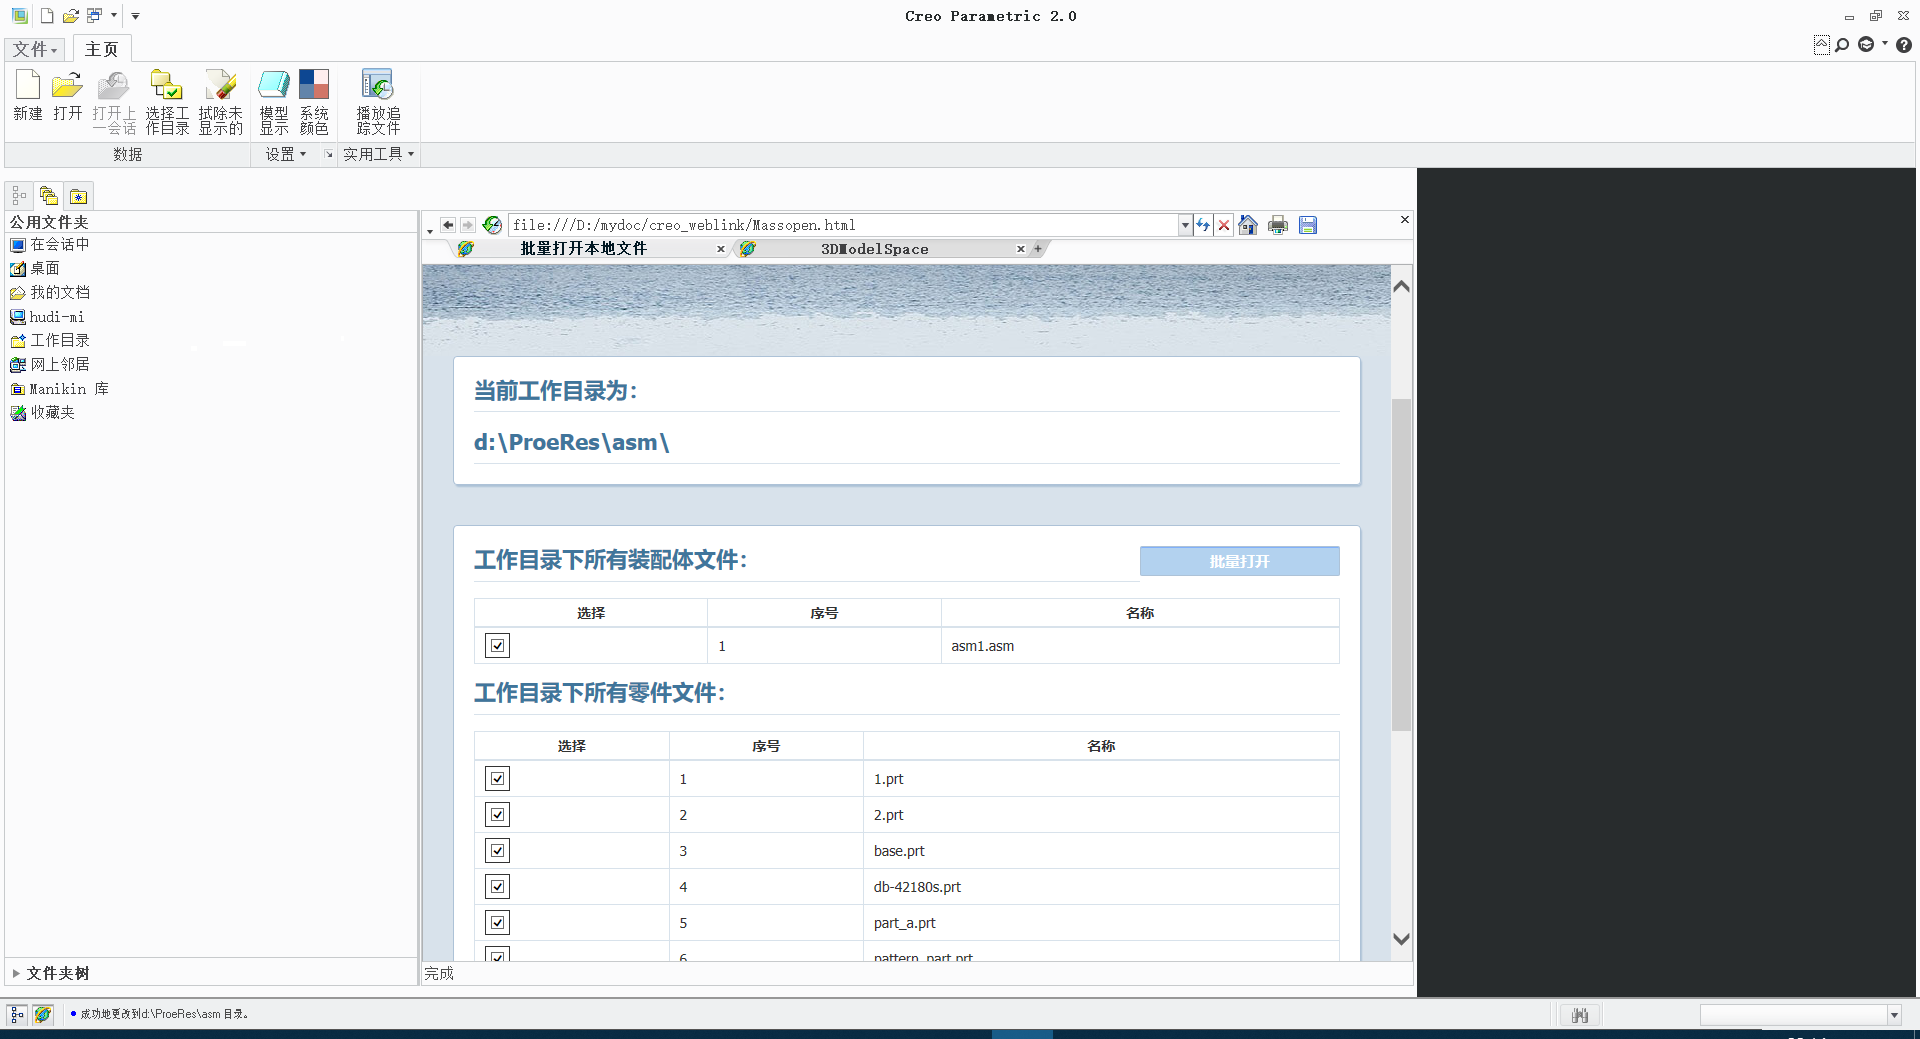1920x1039 pixels.
Task: Open the 文件 menu dropdown
Action: 35,49
